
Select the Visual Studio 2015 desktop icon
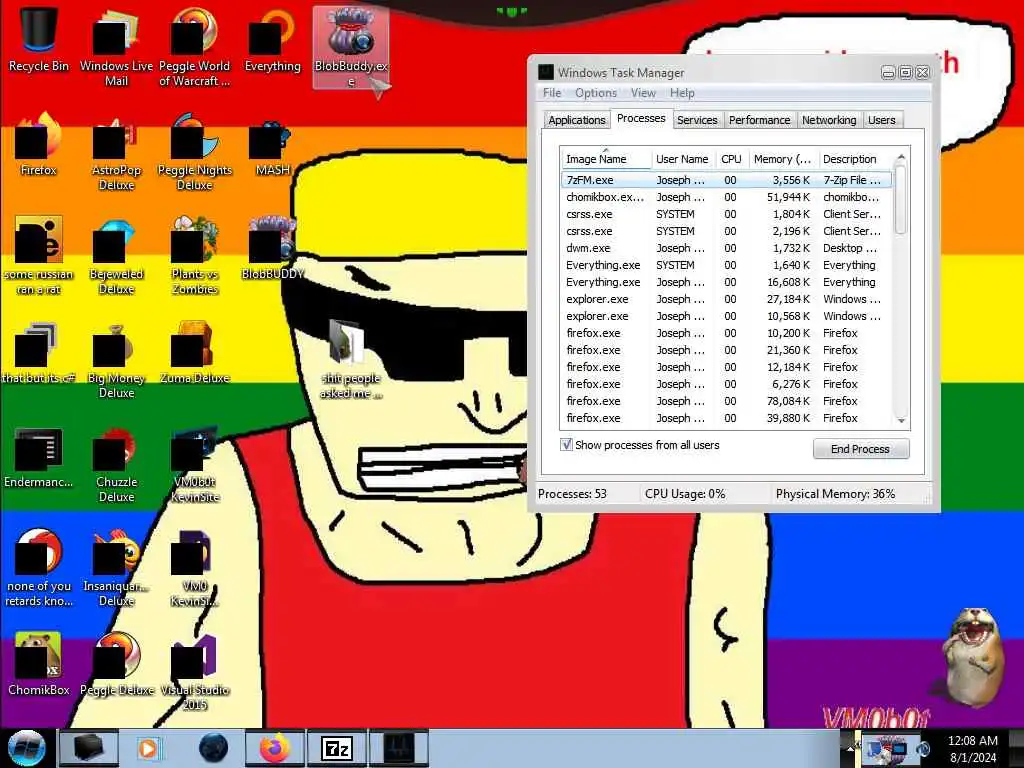195,671
